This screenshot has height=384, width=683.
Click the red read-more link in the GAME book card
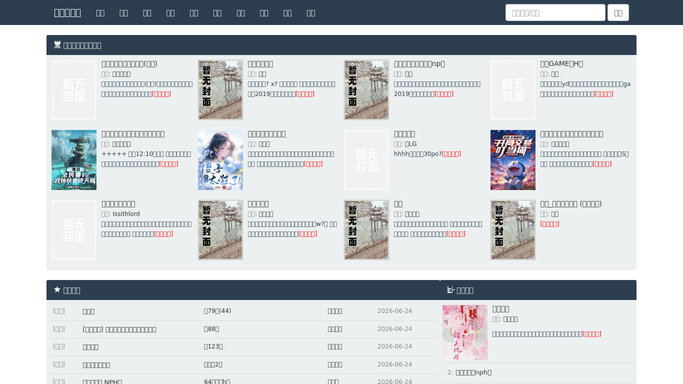click(604, 94)
